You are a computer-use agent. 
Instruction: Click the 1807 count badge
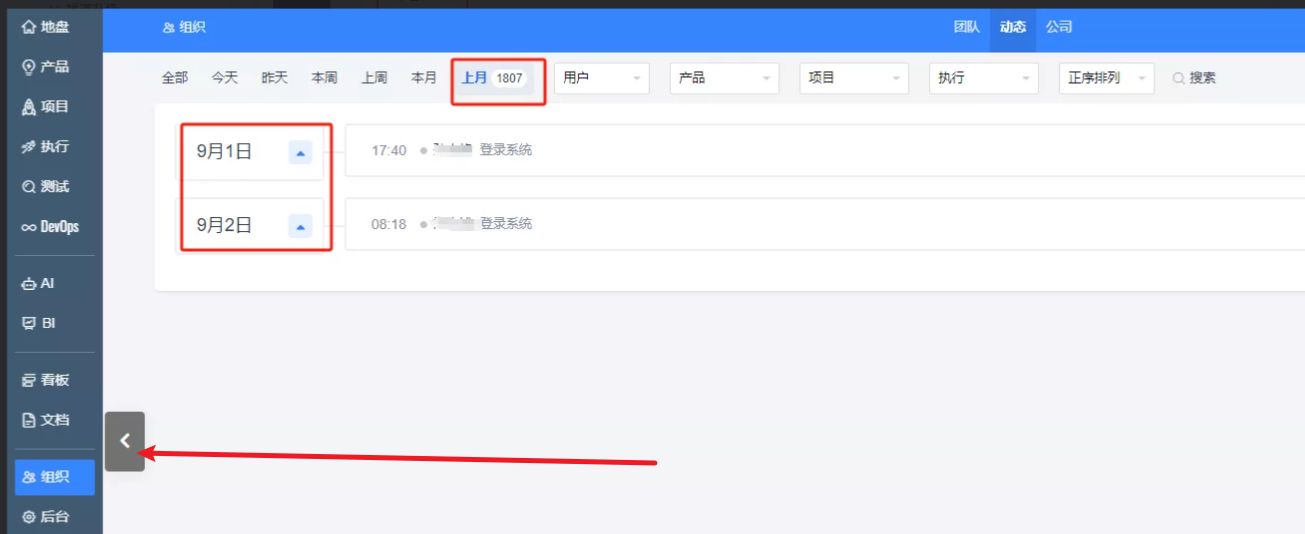click(510, 78)
